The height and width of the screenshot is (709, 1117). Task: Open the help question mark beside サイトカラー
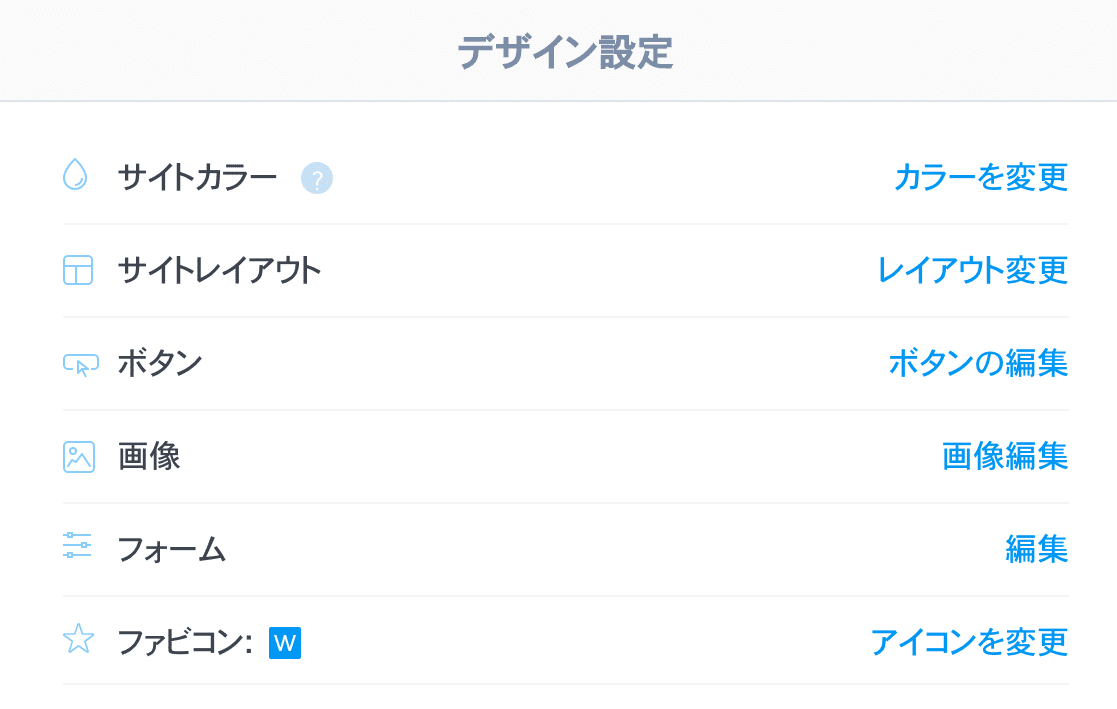pos(317,178)
